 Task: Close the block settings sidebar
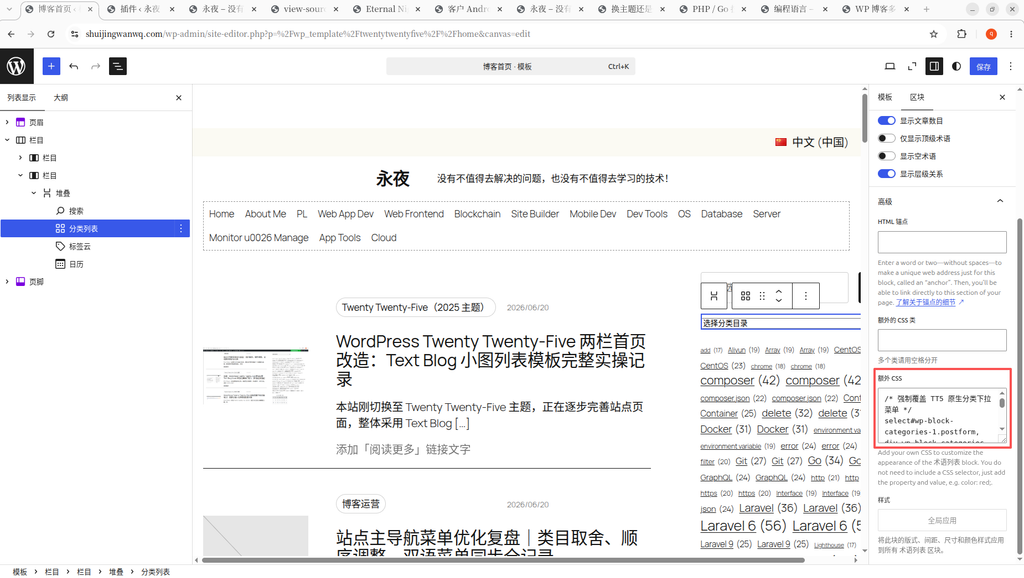pyautogui.click(x=1002, y=97)
